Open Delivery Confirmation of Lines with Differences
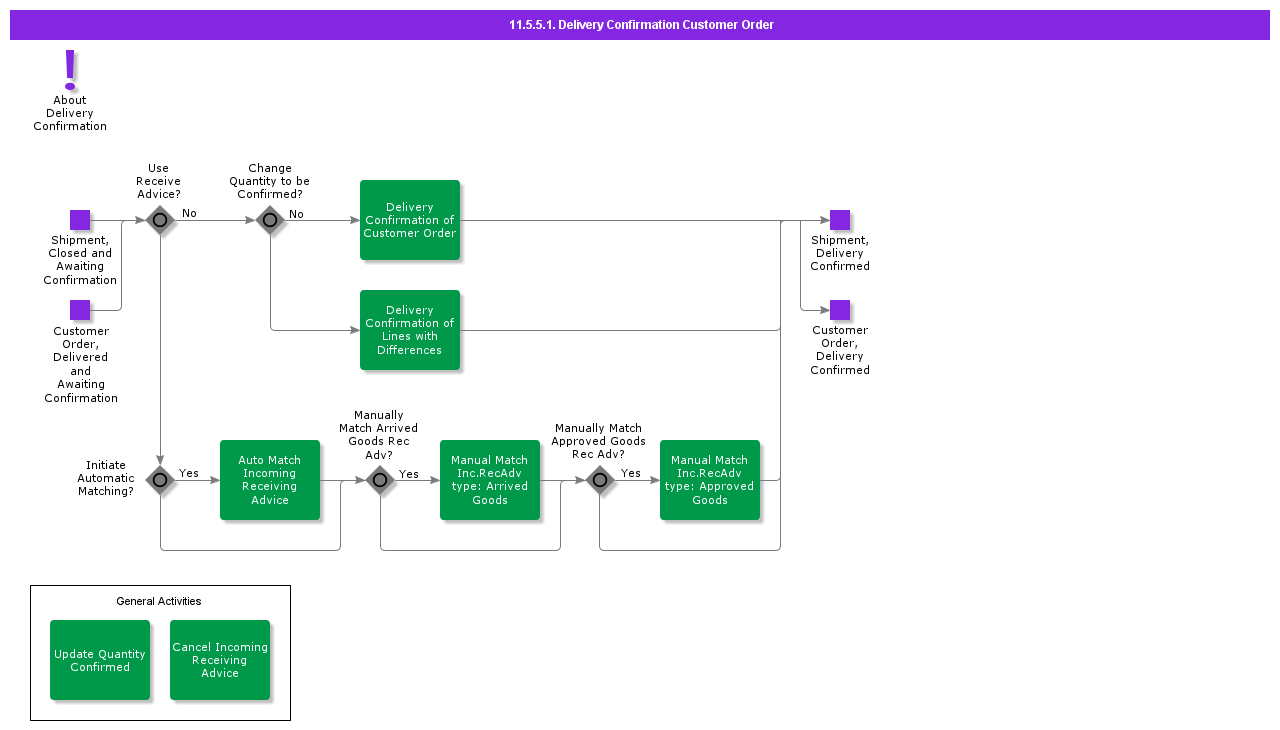The image size is (1280, 730). click(410, 330)
